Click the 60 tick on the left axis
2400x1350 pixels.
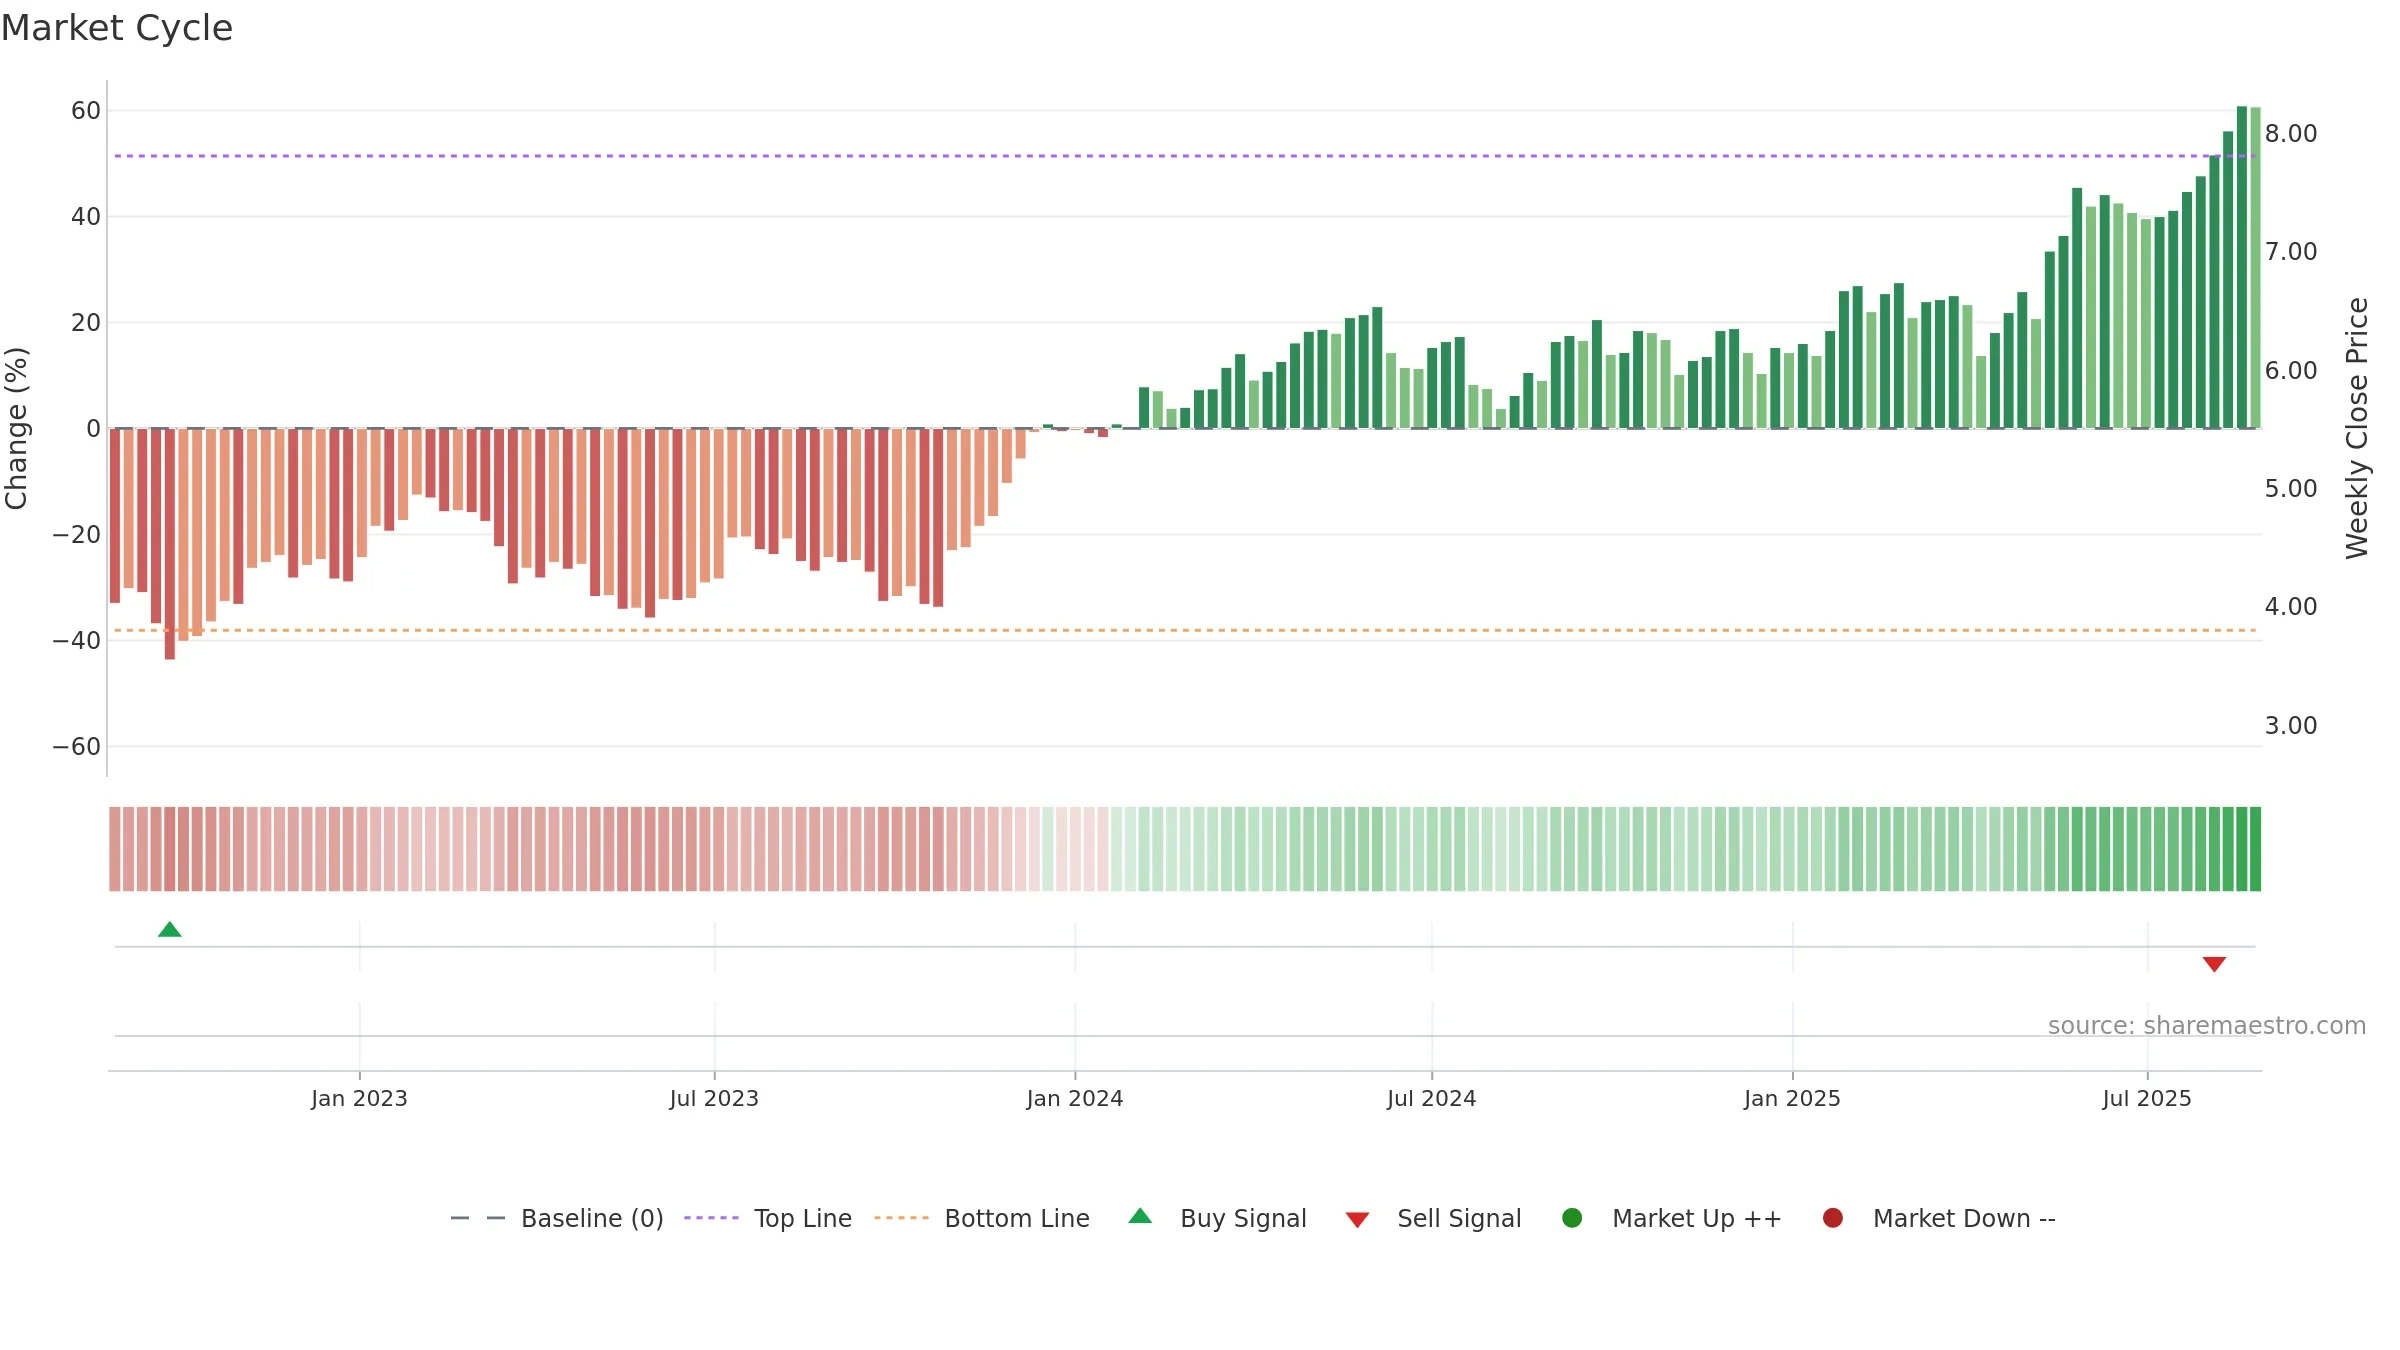[86, 111]
